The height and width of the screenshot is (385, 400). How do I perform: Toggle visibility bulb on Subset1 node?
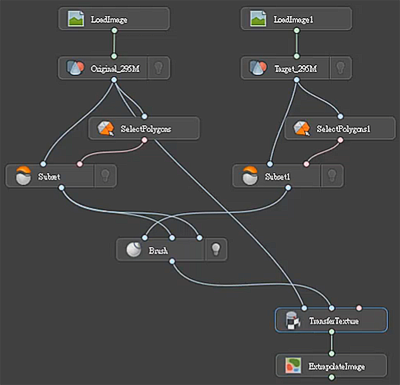[332, 176]
